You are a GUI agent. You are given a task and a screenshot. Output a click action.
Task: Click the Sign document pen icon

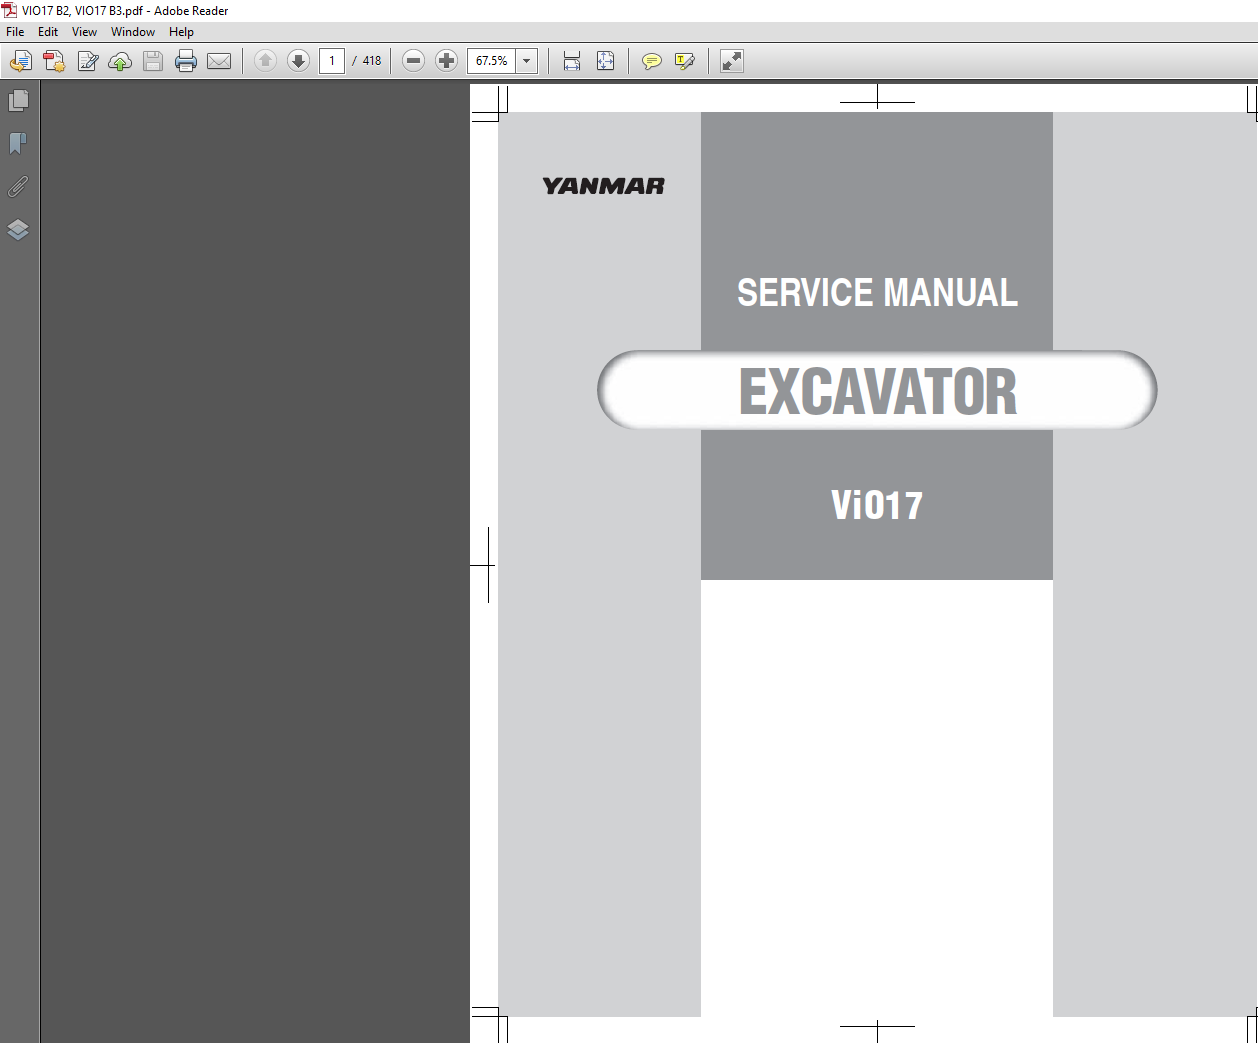click(87, 62)
